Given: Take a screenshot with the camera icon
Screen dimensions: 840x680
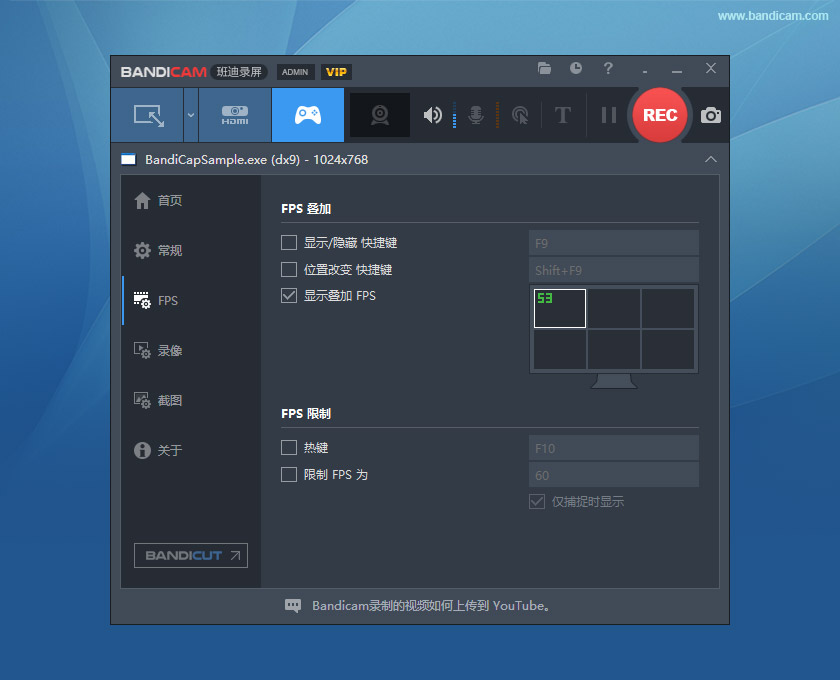Looking at the screenshot, I should coord(711,115).
